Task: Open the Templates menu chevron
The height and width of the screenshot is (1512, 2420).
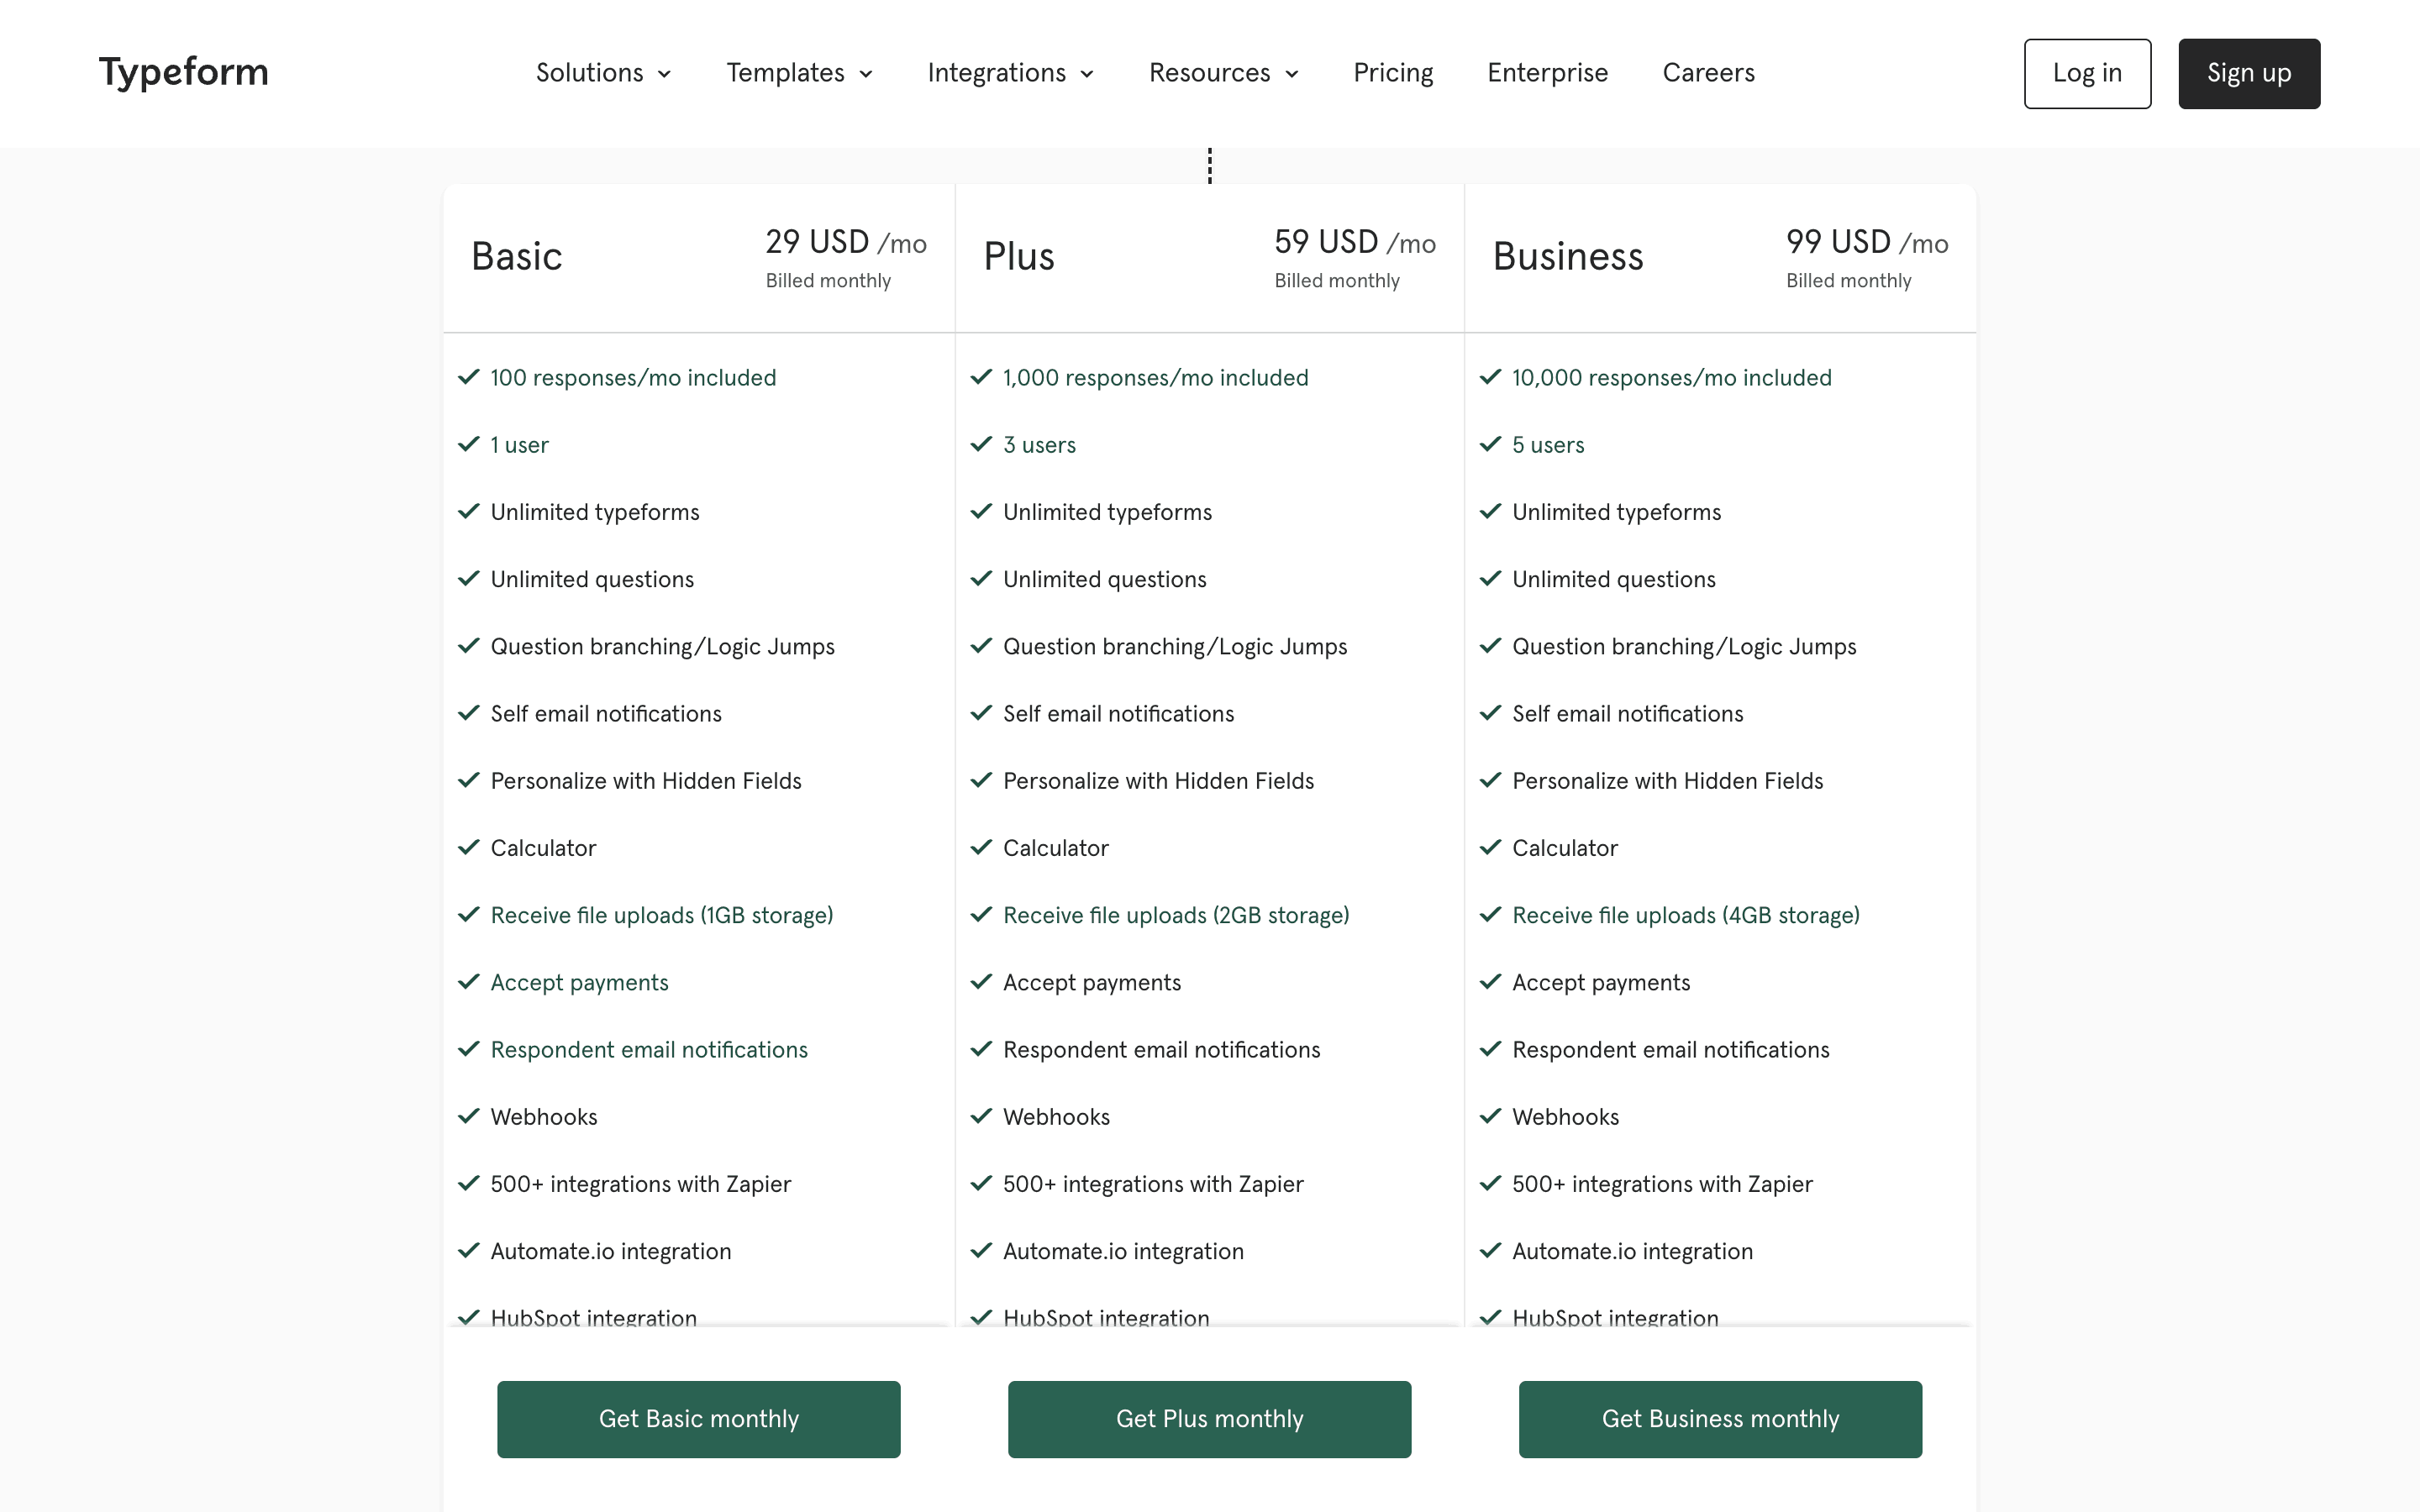Action: pos(866,73)
